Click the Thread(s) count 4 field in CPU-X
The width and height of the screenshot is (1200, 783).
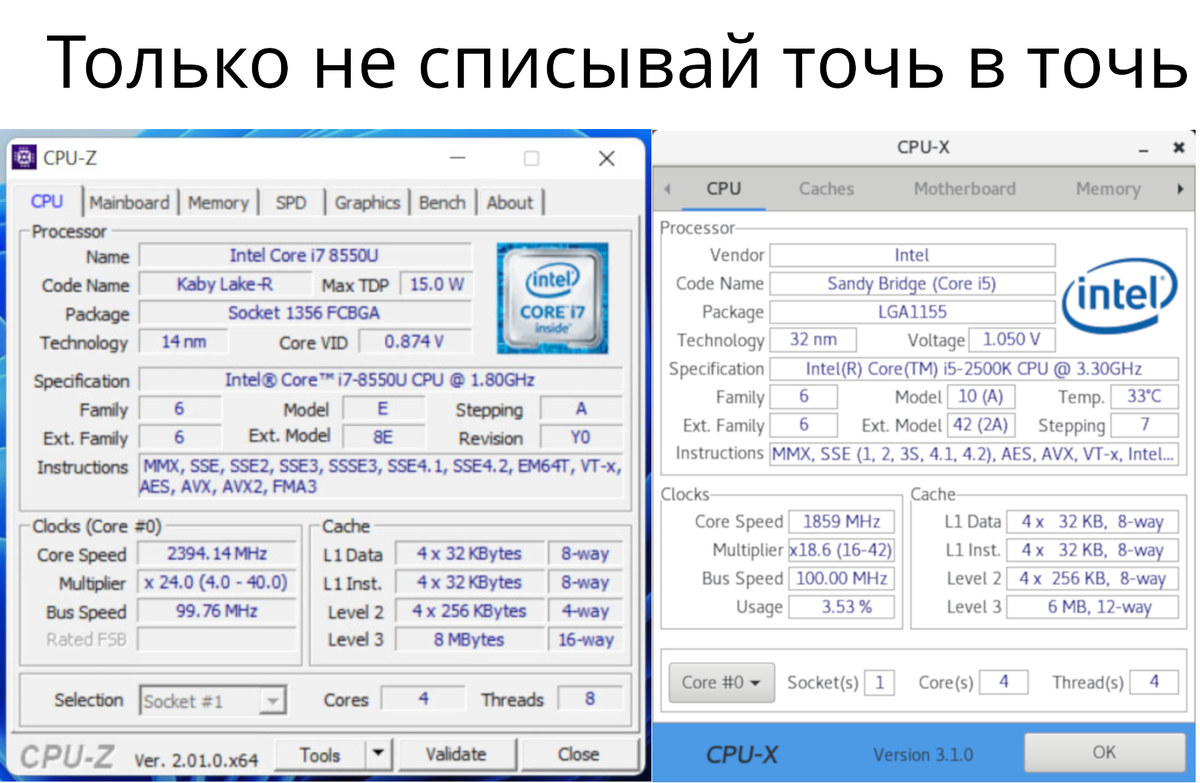pos(1155,682)
